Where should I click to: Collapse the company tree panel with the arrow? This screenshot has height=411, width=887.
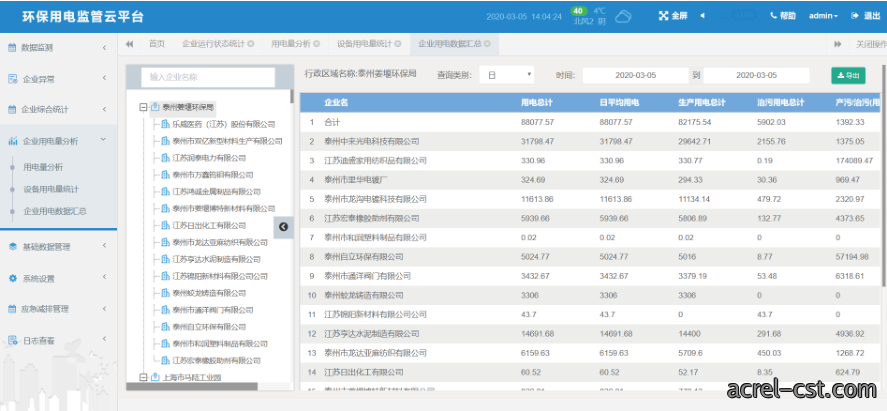(283, 227)
